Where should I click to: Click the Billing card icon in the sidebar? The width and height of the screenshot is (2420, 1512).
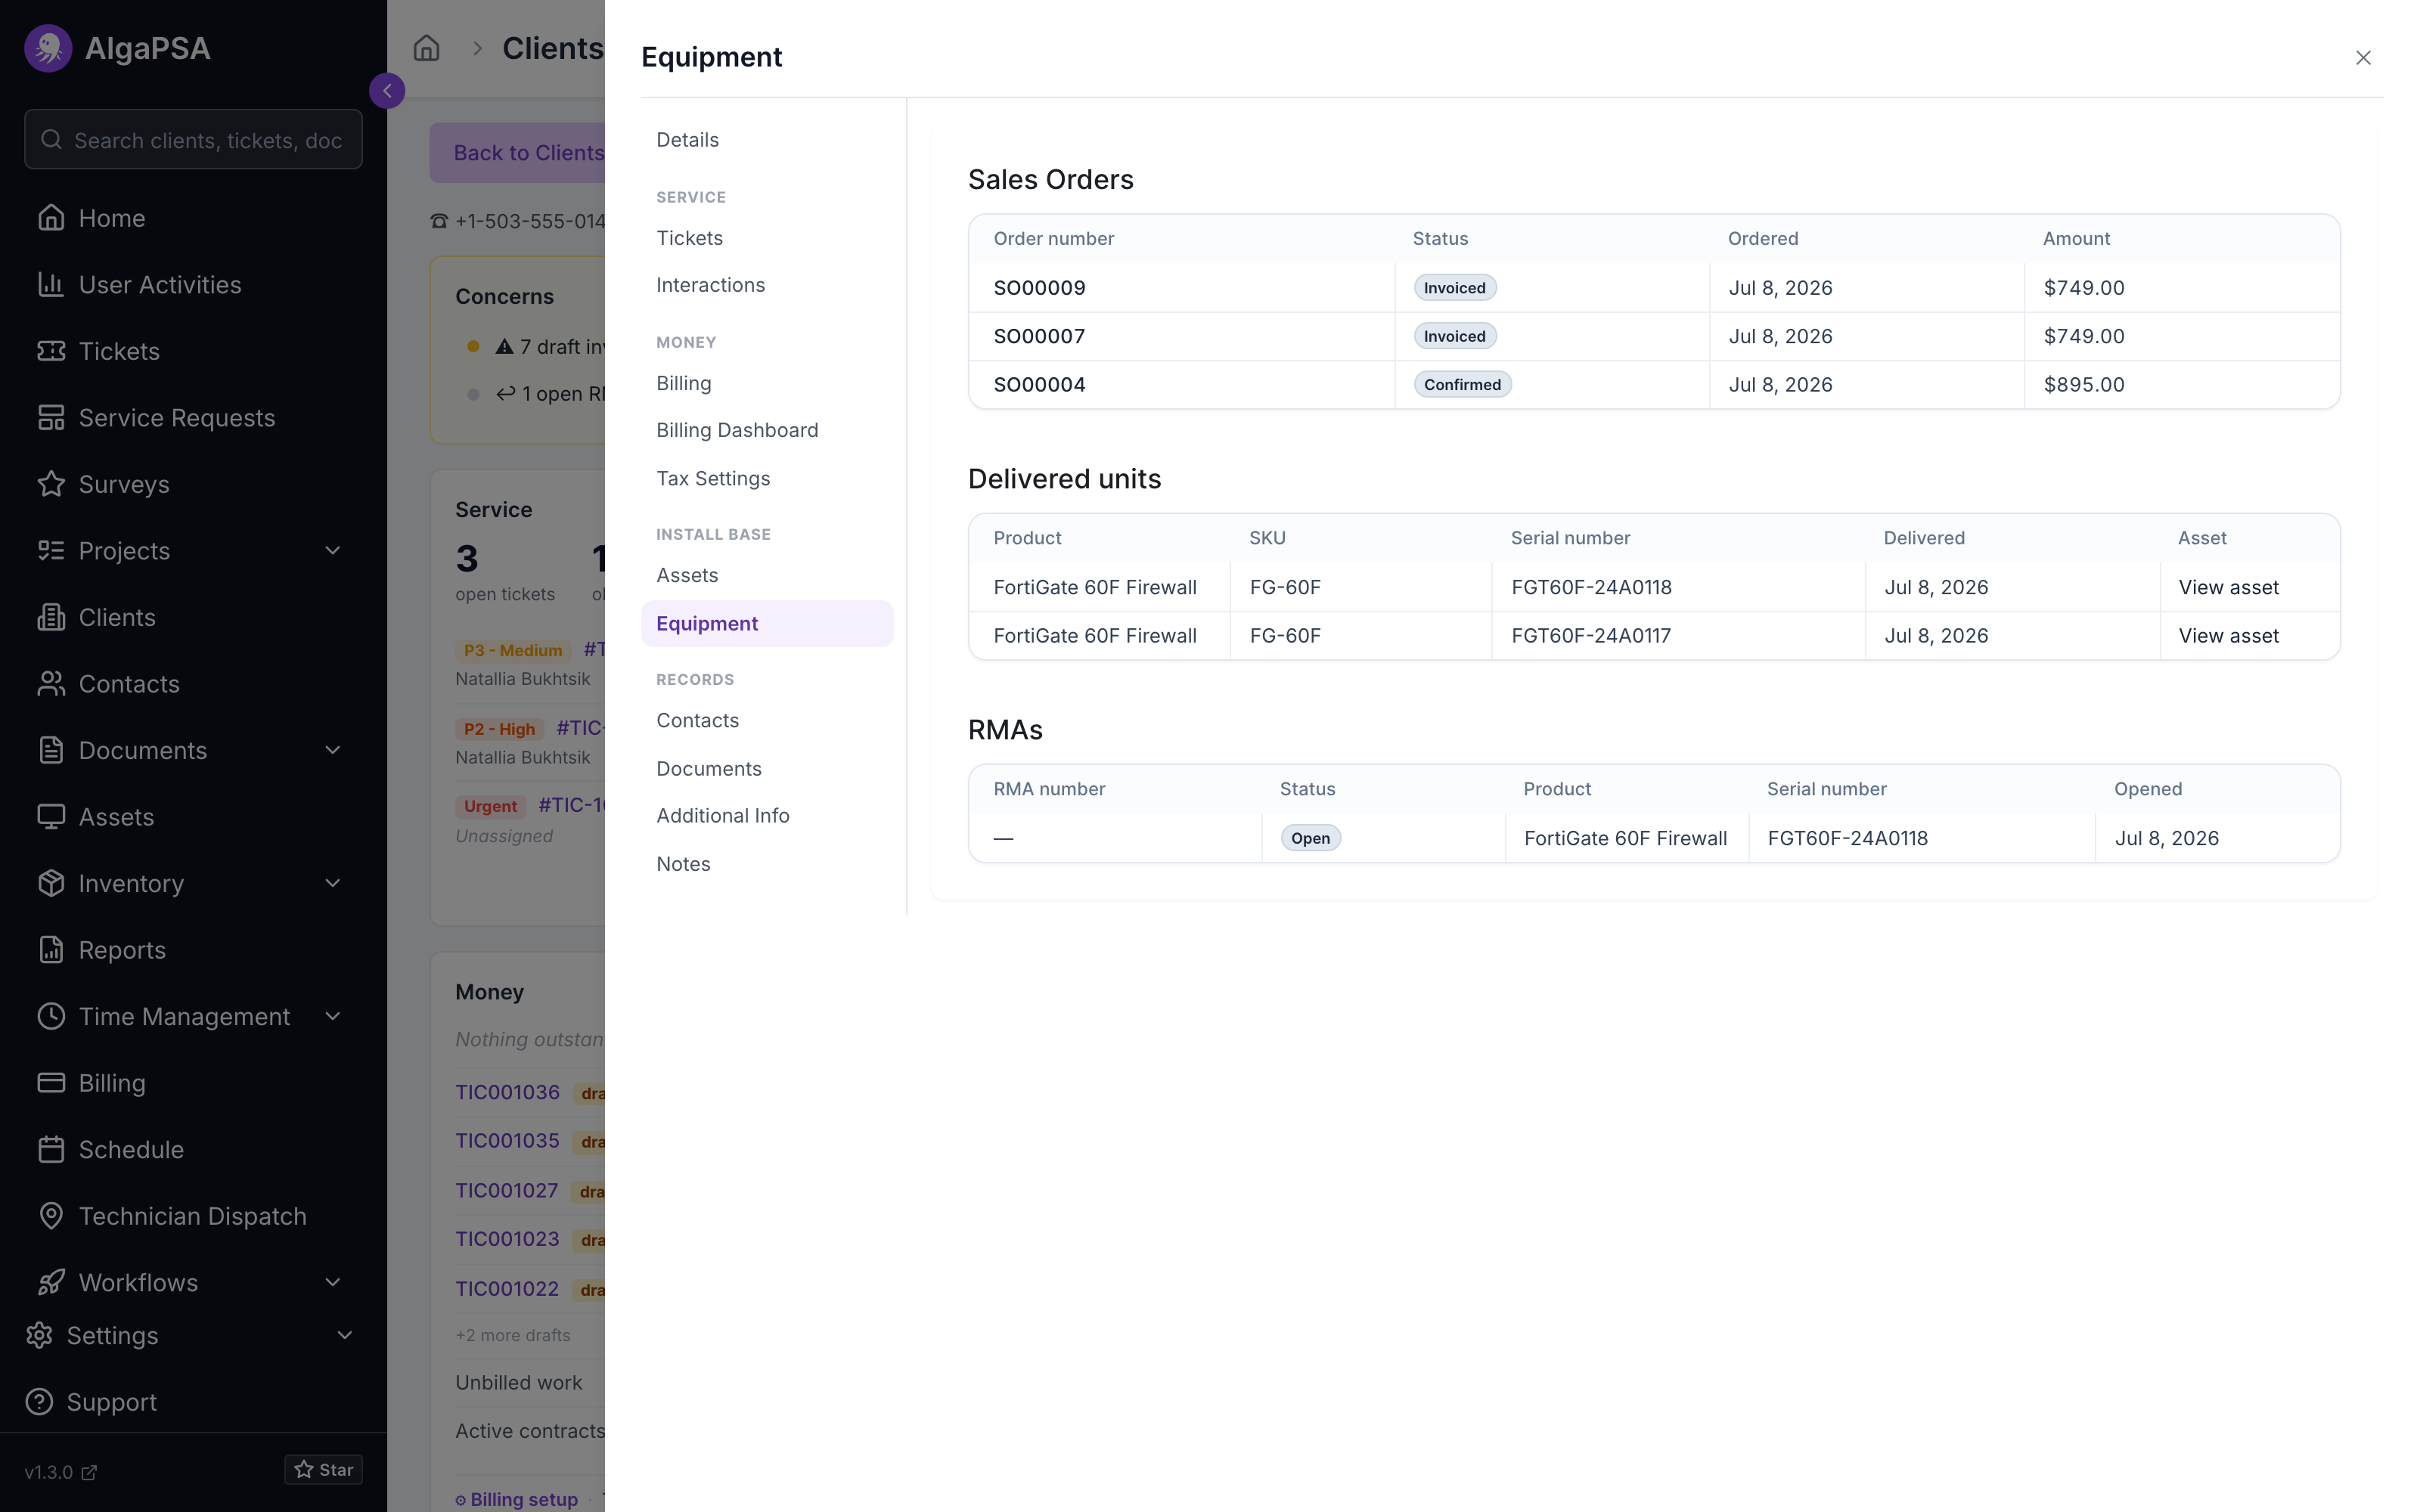51,1082
